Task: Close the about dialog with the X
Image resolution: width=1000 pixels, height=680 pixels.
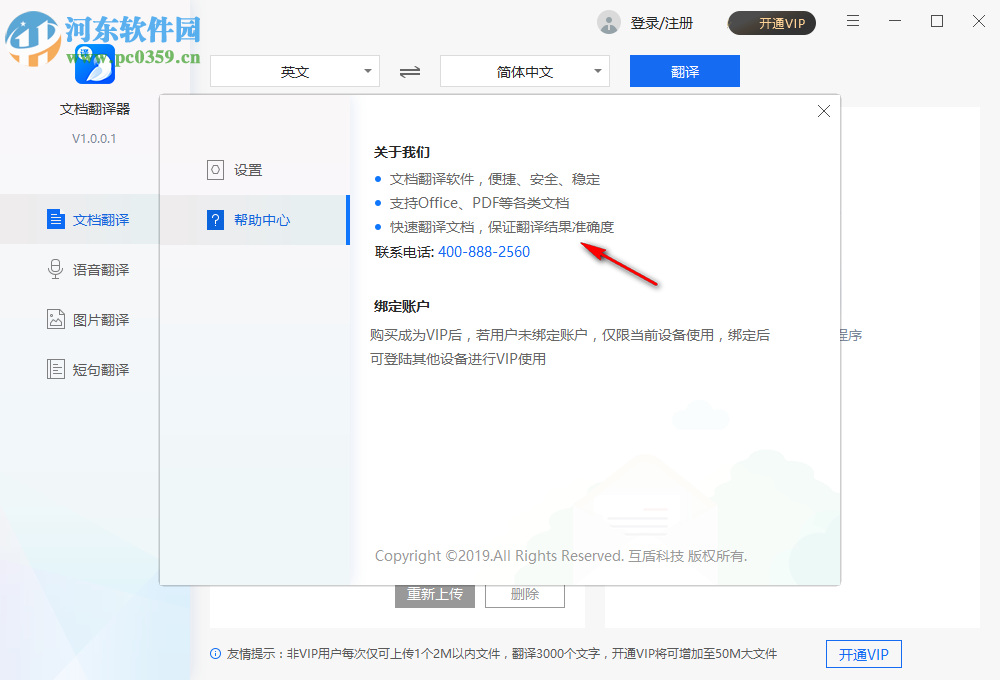Action: tap(823, 111)
